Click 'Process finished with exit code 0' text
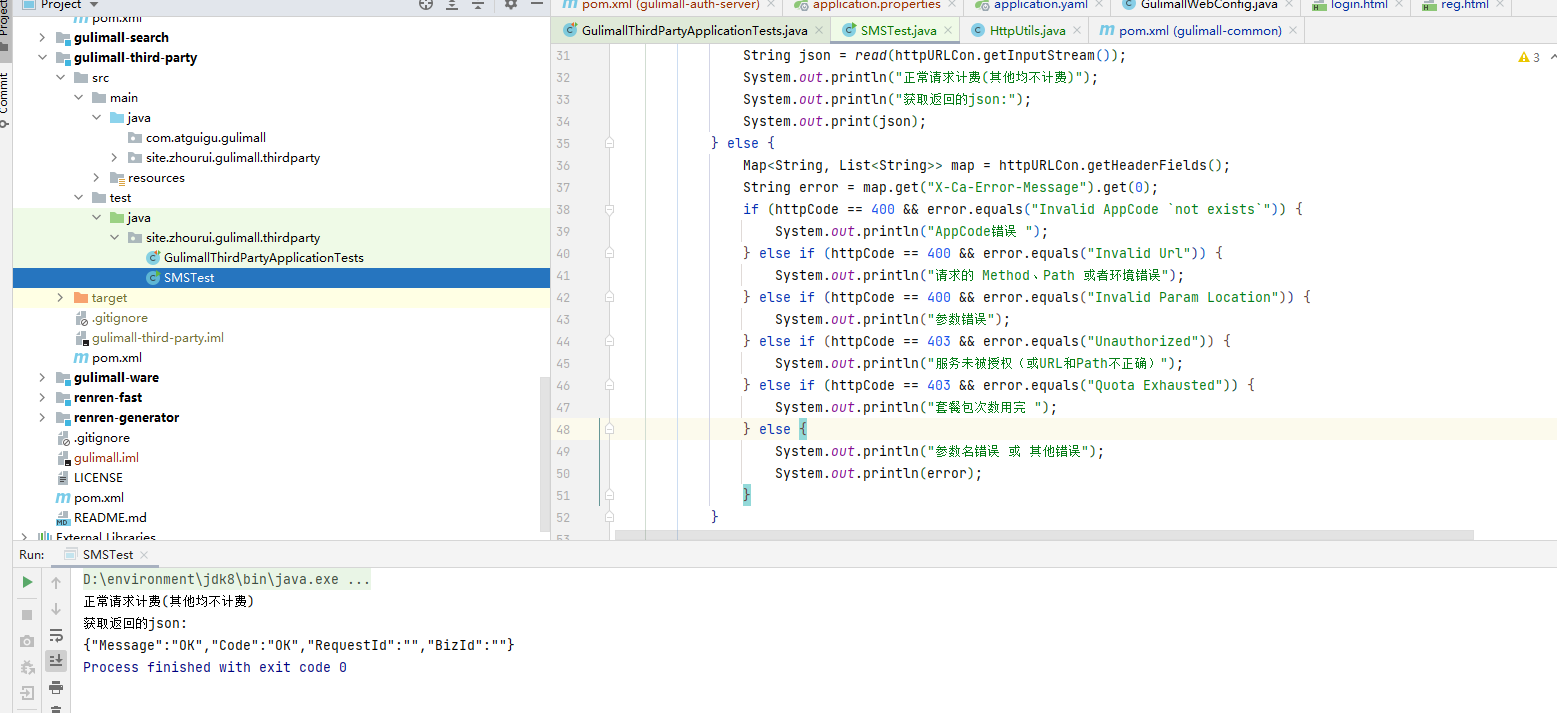This screenshot has width=1557, height=713. point(215,667)
